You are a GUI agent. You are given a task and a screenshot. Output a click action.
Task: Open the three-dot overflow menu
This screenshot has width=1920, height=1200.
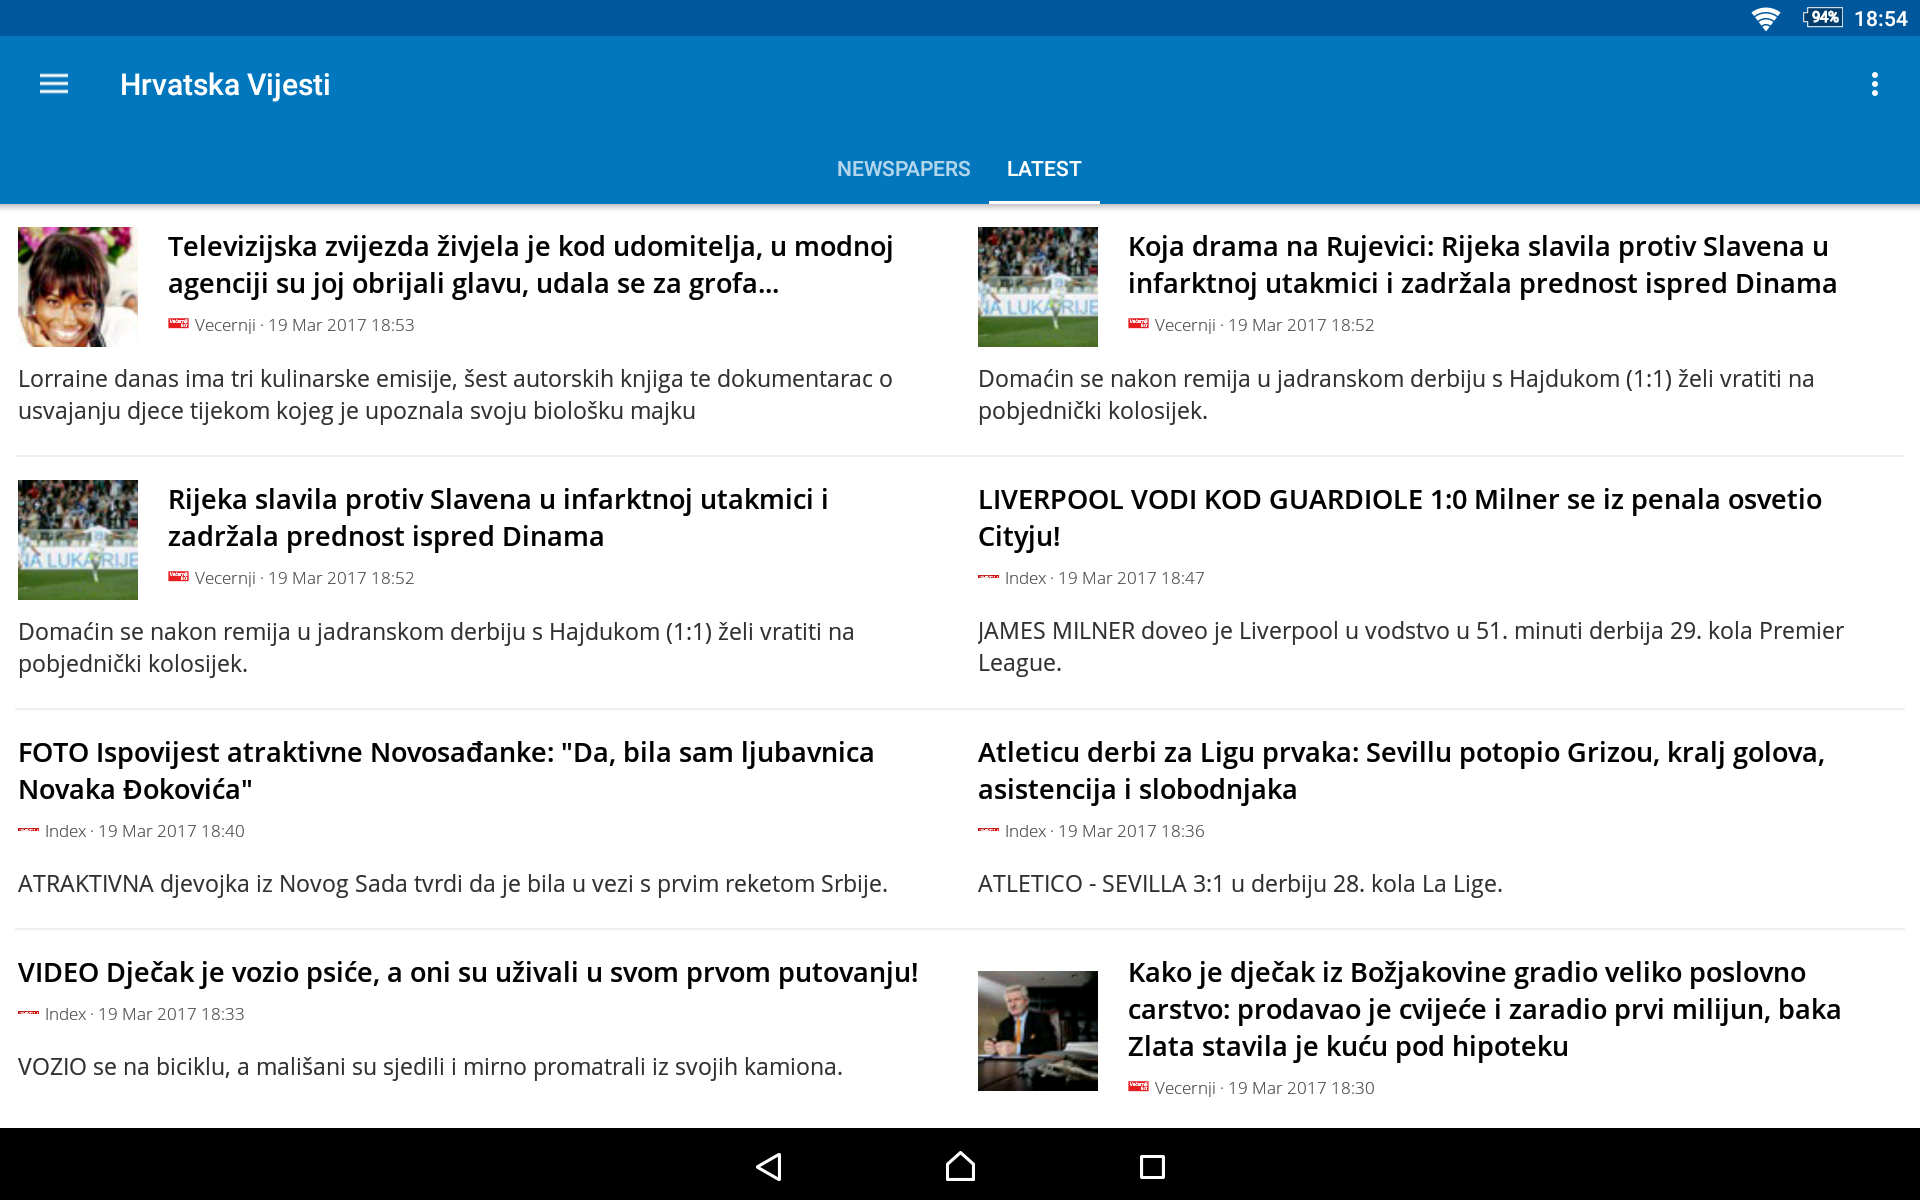pyautogui.click(x=1874, y=84)
